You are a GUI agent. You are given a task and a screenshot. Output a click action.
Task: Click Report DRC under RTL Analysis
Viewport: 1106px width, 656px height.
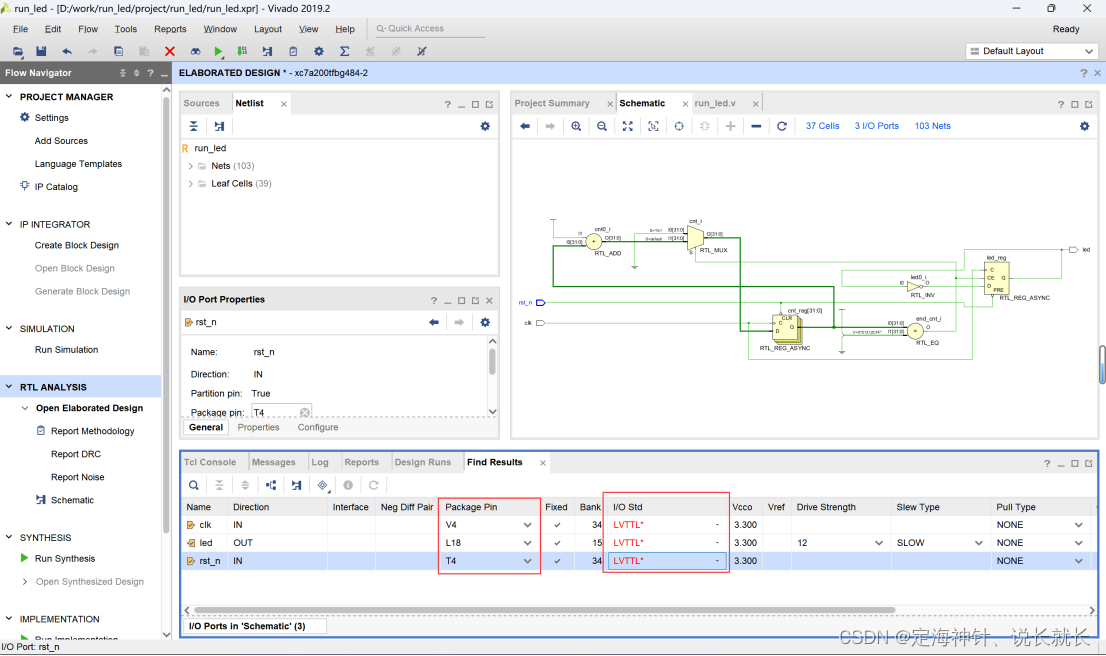point(75,454)
